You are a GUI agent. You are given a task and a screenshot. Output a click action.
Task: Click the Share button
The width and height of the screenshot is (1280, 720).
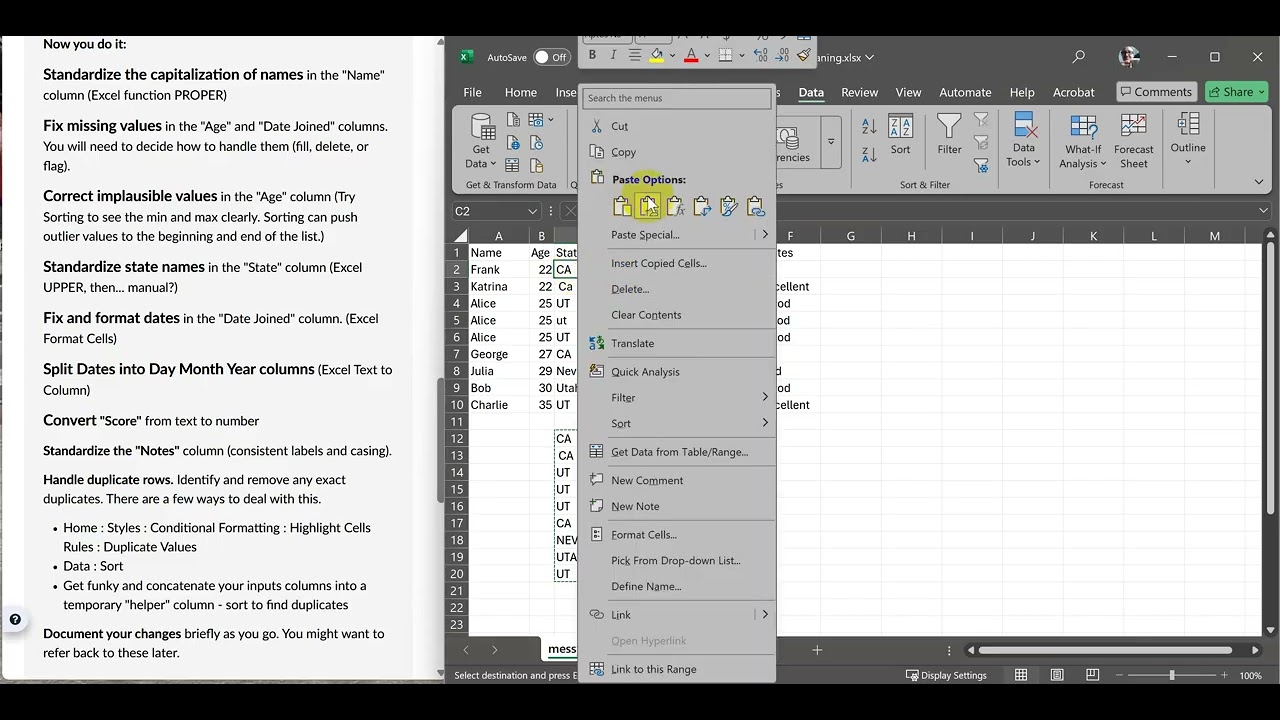point(1236,92)
